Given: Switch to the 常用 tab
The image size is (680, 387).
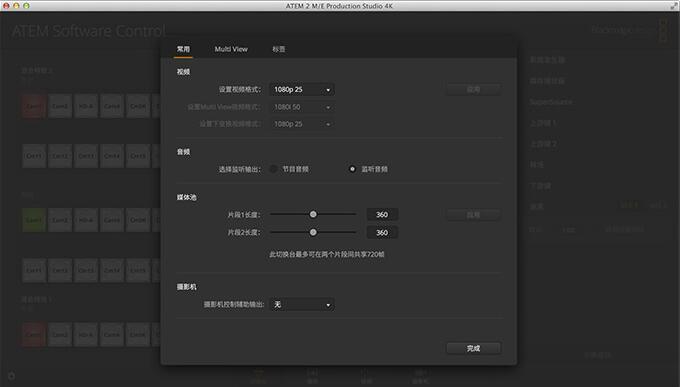Looking at the screenshot, I should click(183, 49).
